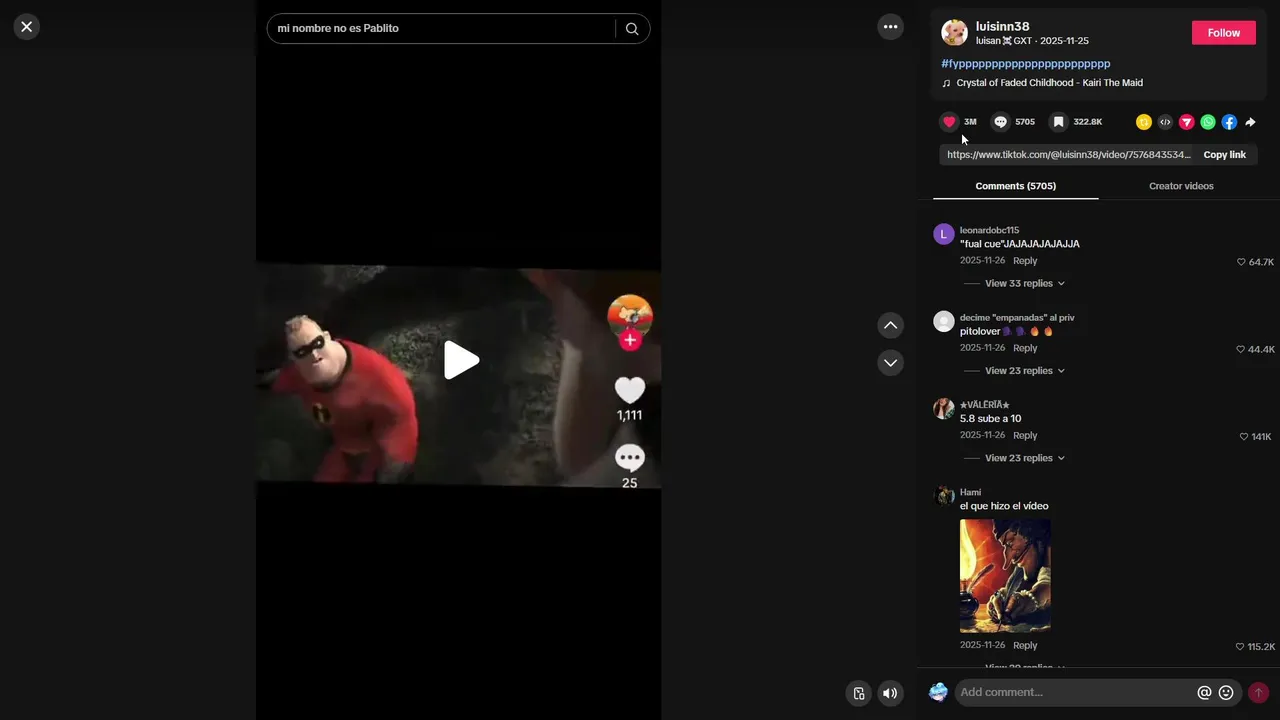The height and width of the screenshot is (720, 1280).
Task: Focus the Add comment field
Action: point(1073,693)
